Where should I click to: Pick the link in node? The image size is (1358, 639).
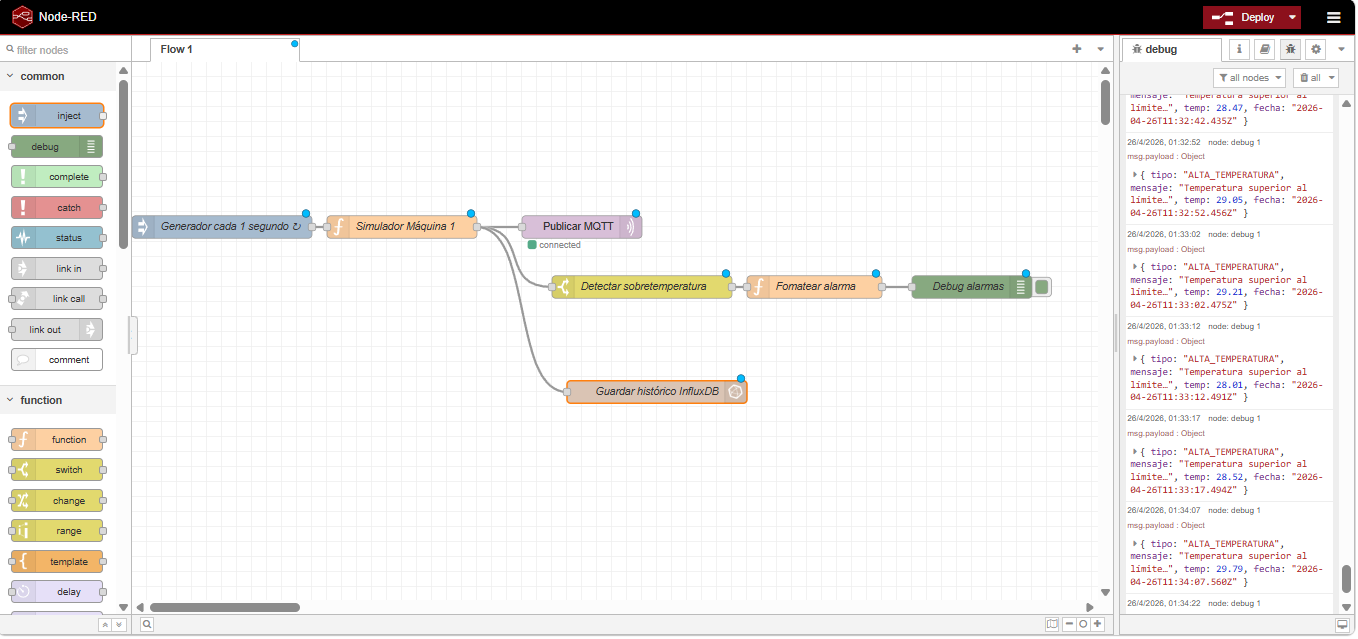click(x=57, y=269)
